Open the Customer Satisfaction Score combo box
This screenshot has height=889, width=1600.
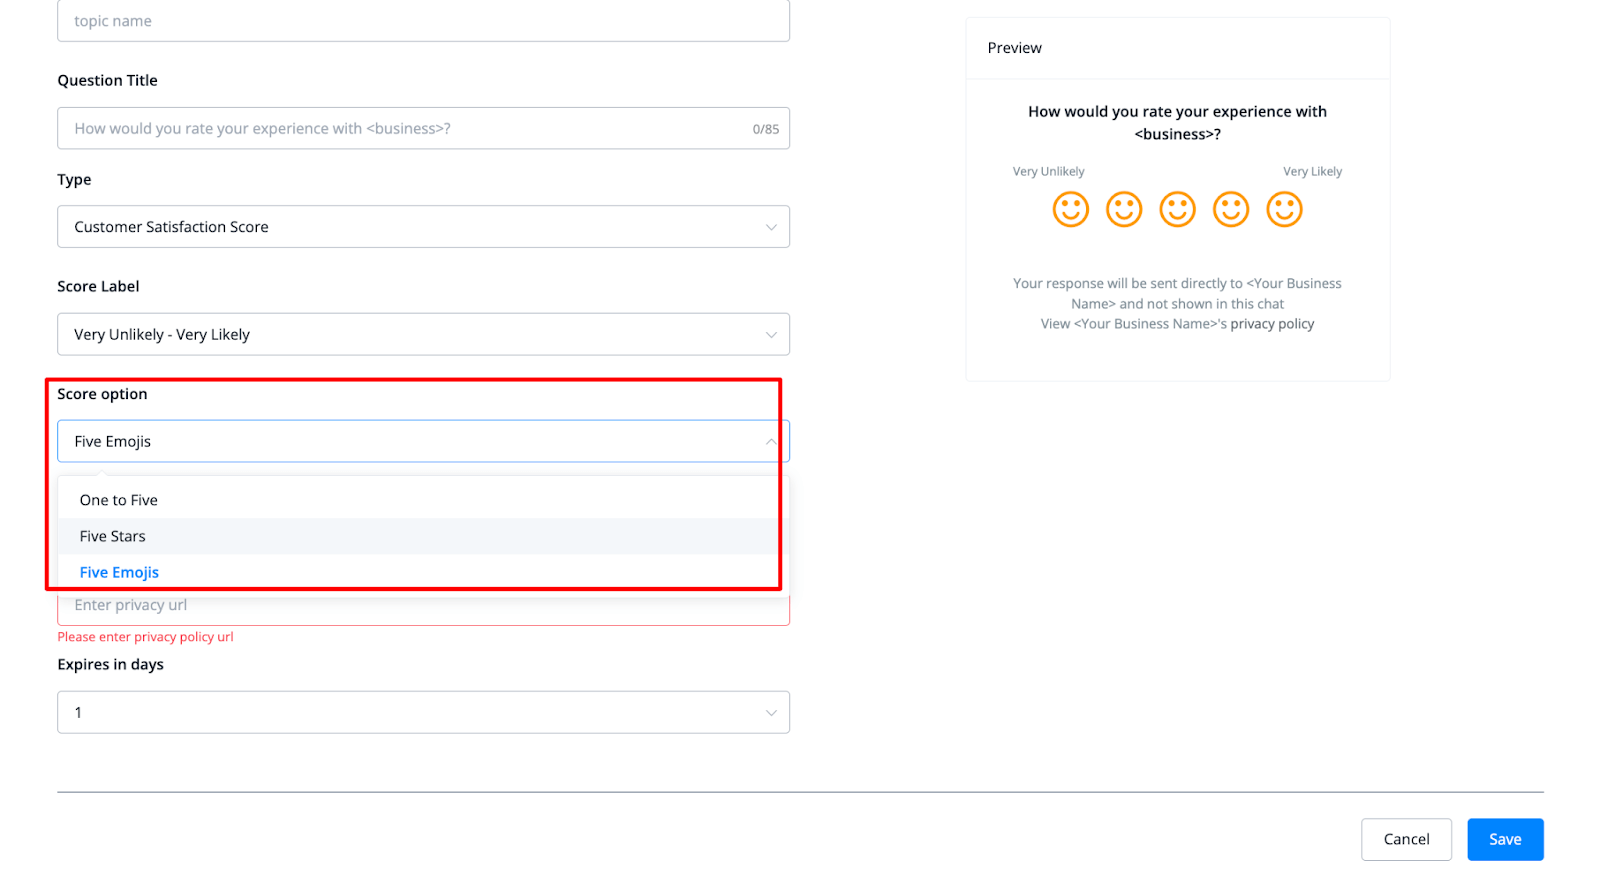point(423,227)
